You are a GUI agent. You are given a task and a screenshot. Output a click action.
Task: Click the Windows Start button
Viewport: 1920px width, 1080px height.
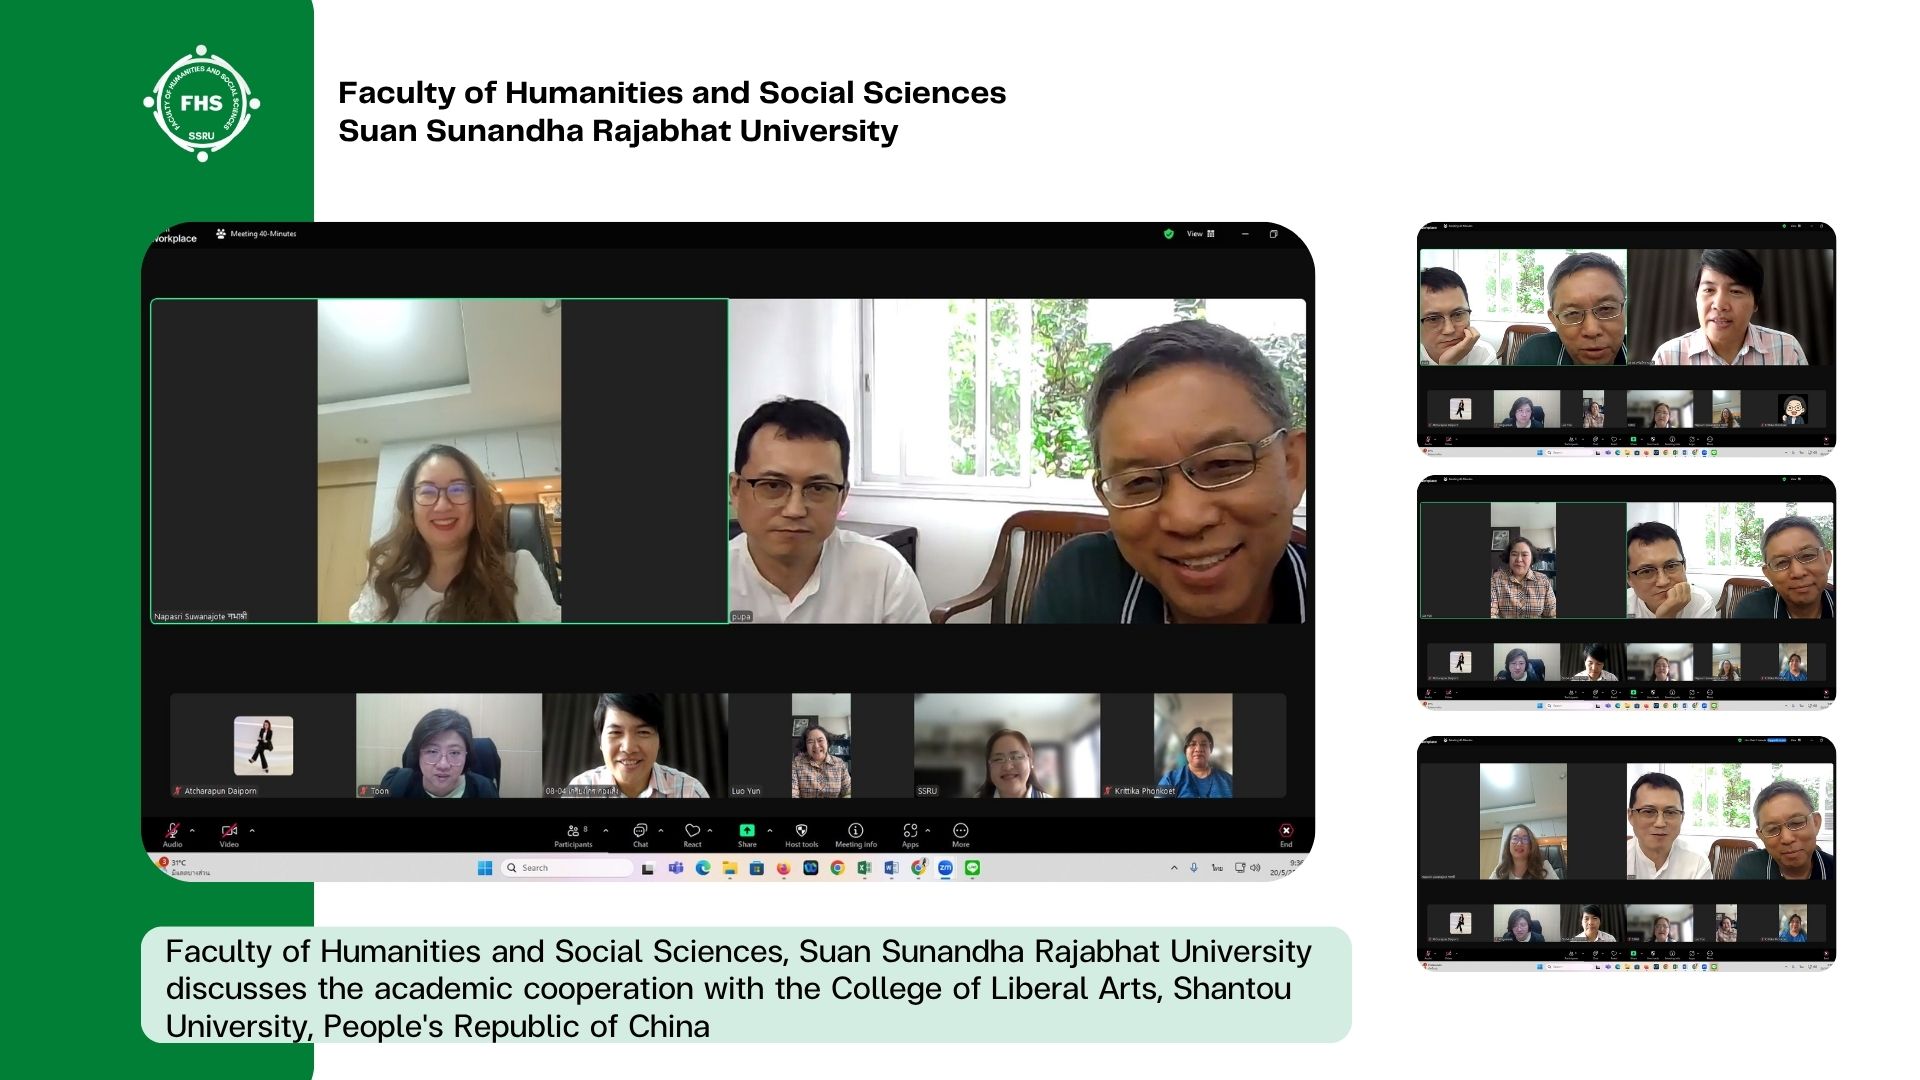[485, 868]
